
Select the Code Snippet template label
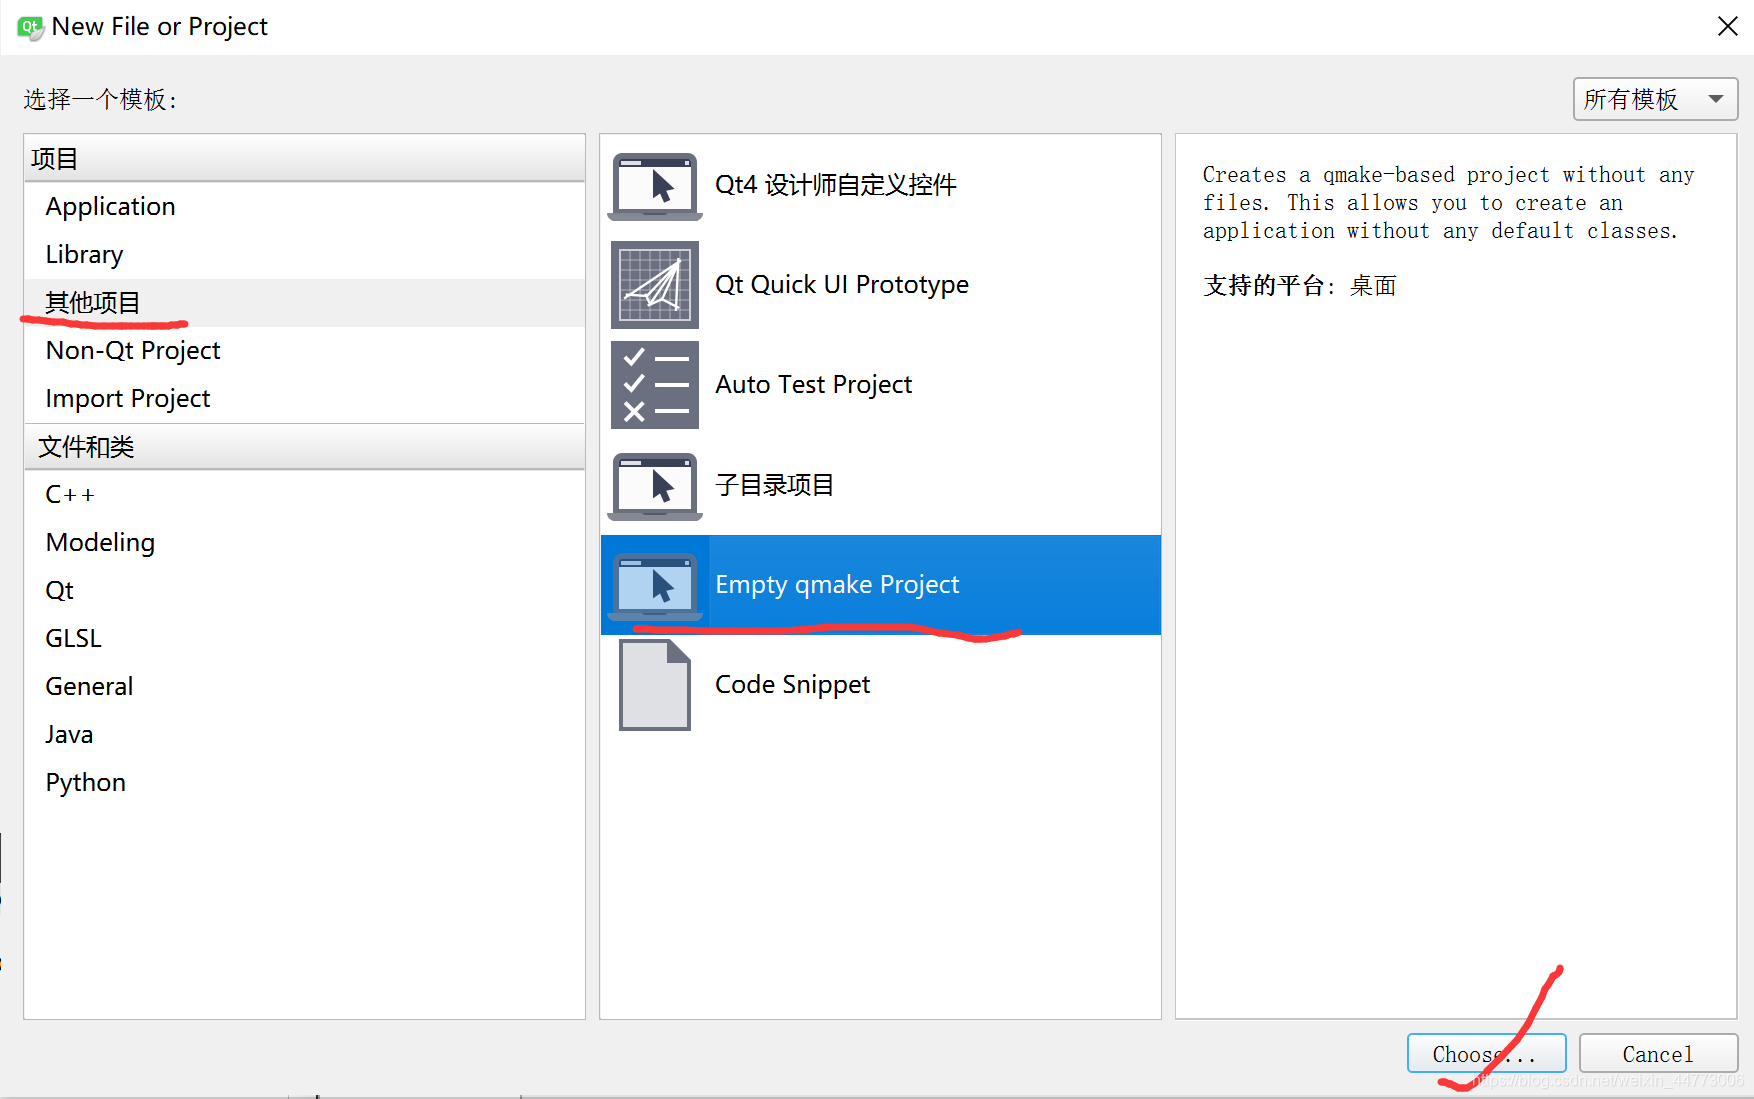point(792,685)
